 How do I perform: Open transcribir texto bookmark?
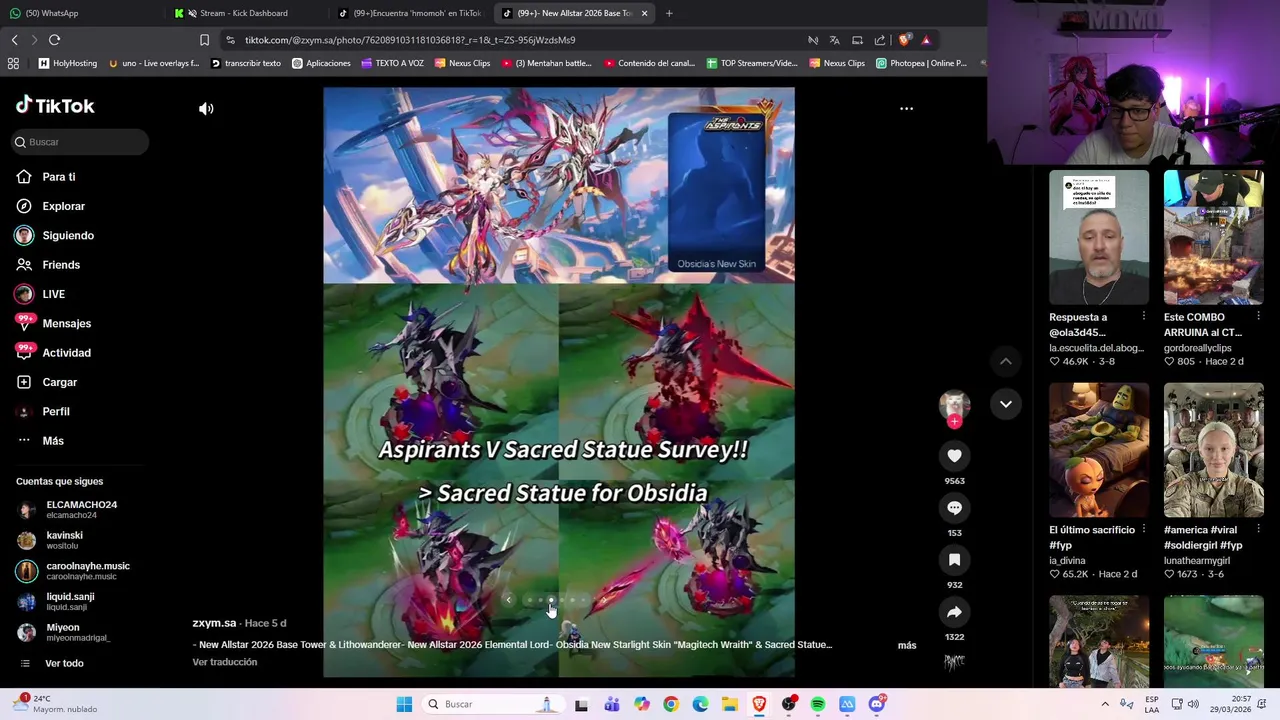pyautogui.click(x=246, y=63)
